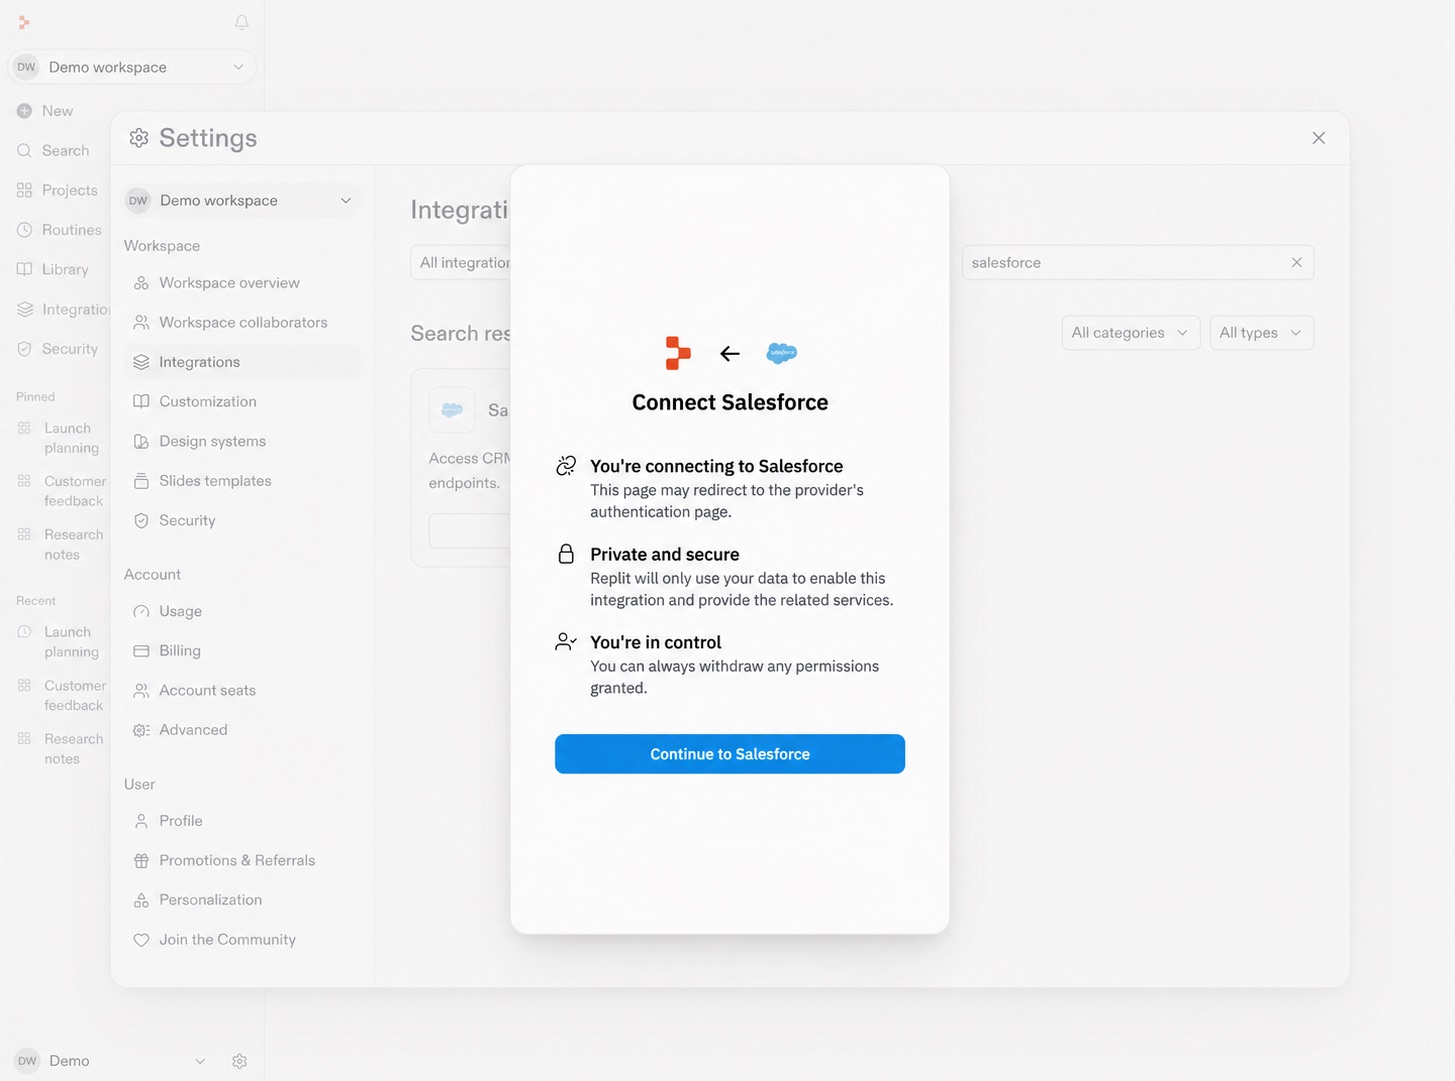Open Security in Settings sidebar
Image resolution: width=1455 pixels, height=1081 pixels.
241,520
